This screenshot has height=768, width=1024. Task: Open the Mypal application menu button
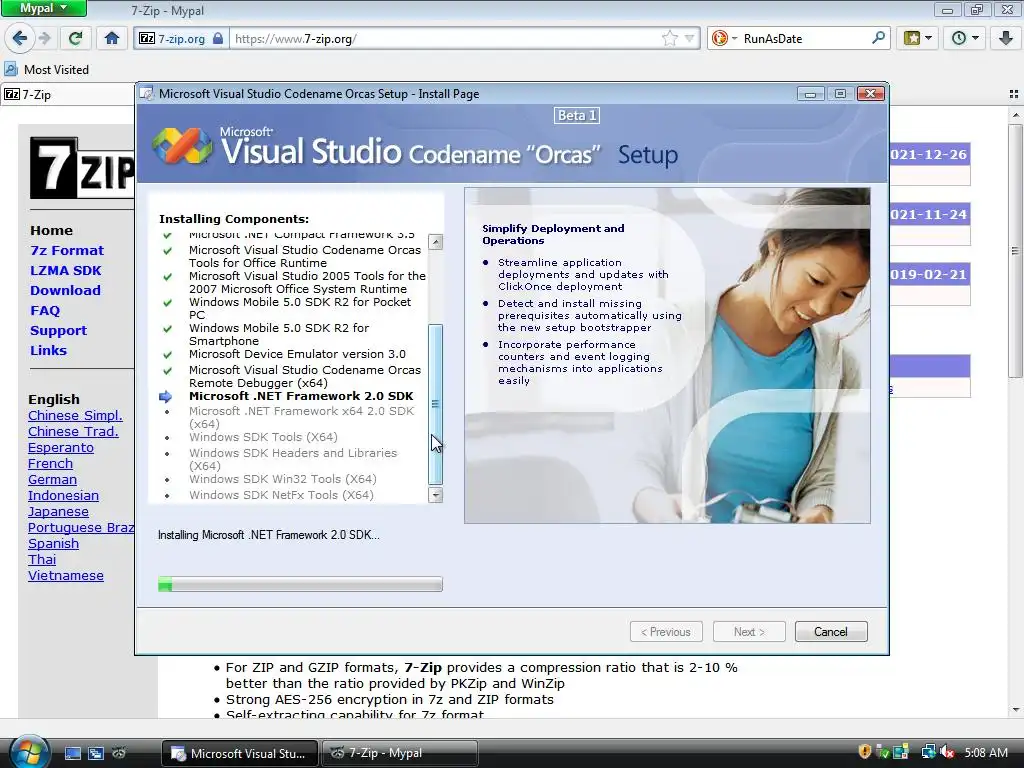coord(43,8)
